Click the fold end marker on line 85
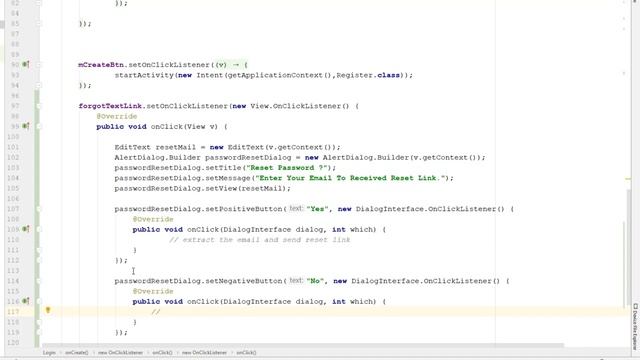 (x=38, y=24)
